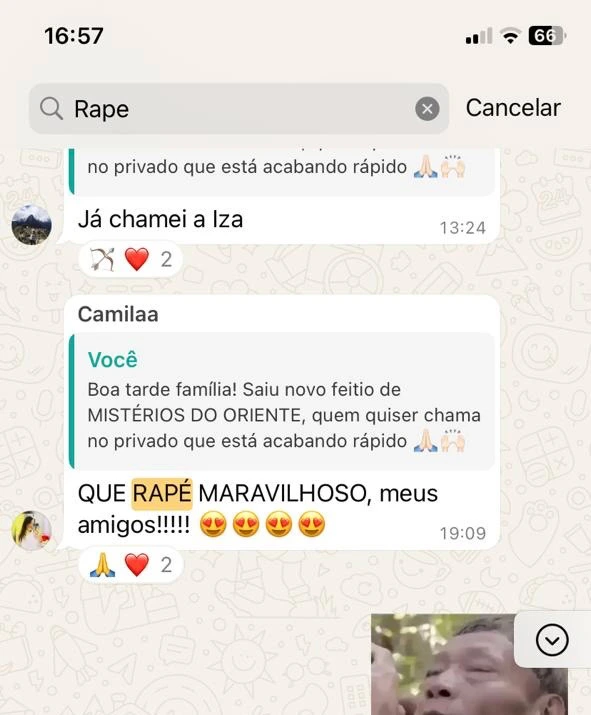Open the video thumbnail of the man
The image size is (591, 715).
pyautogui.click(x=469, y=664)
